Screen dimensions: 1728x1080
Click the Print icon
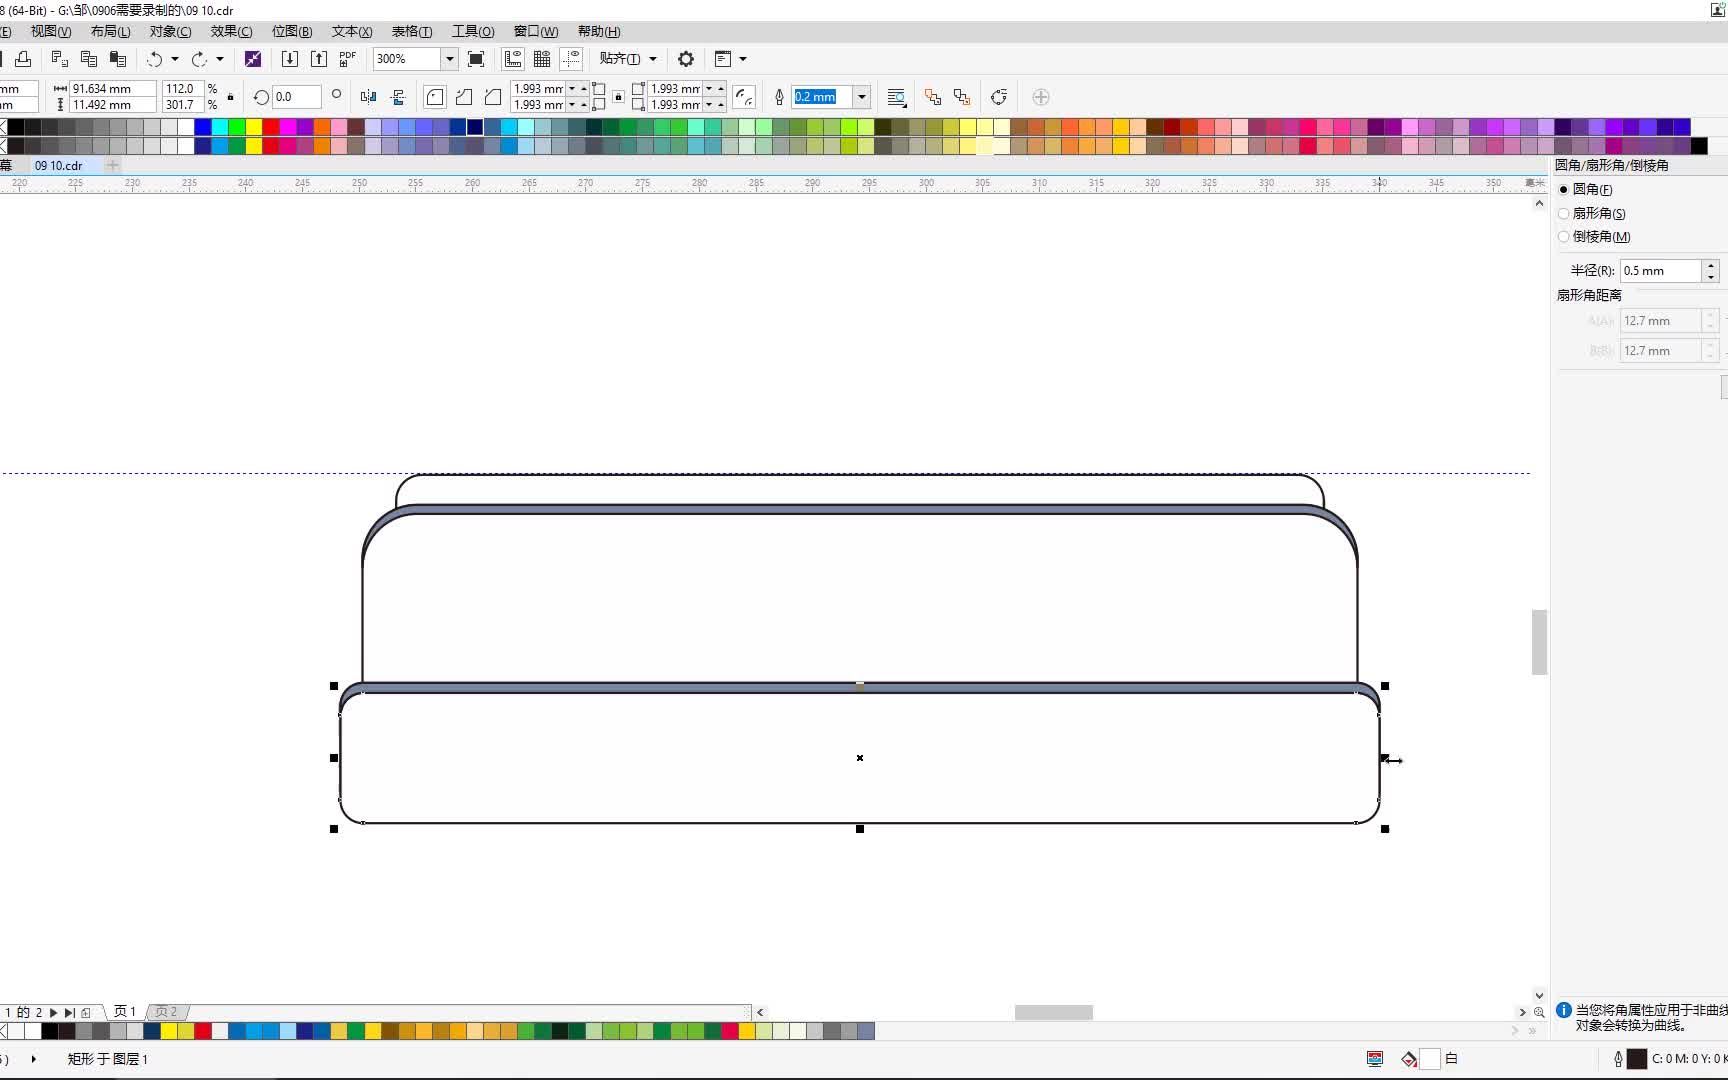(23, 59)
